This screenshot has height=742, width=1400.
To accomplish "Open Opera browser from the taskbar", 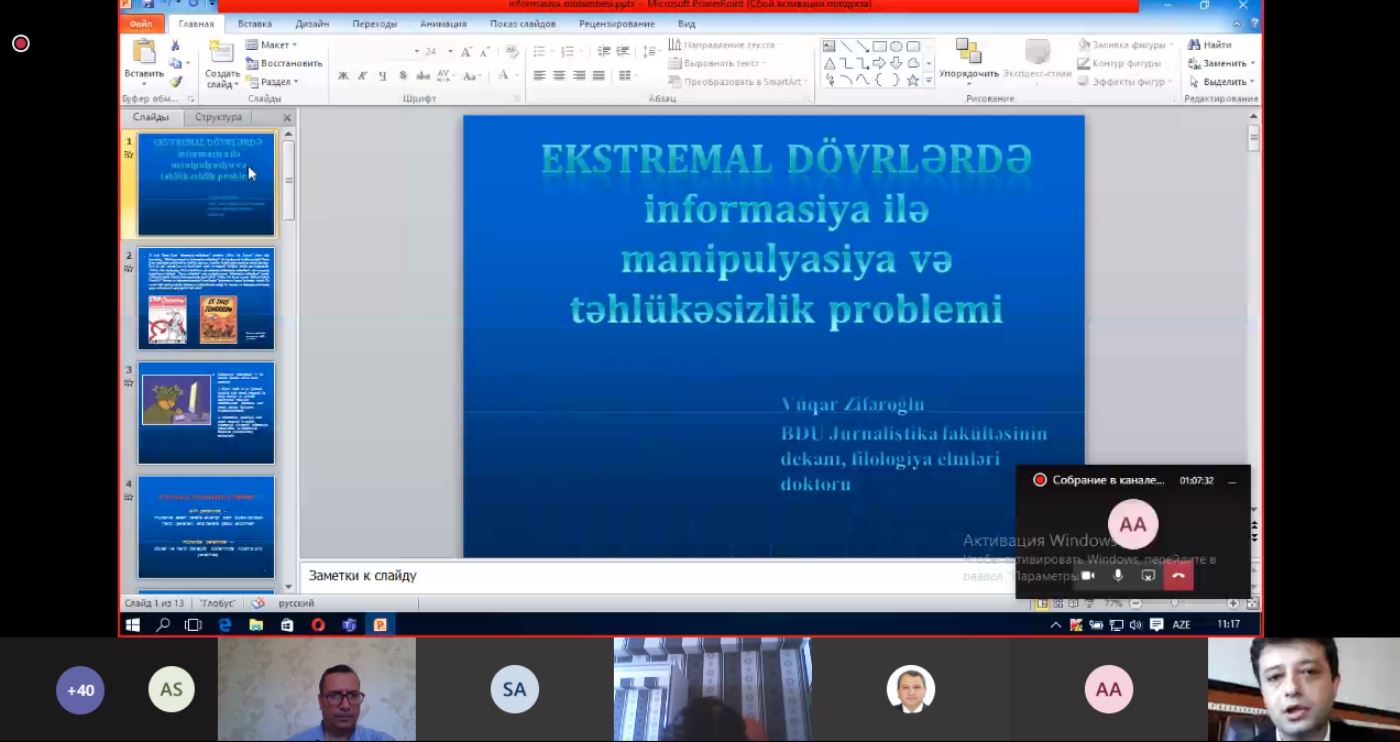I will (x=318, y=625).
